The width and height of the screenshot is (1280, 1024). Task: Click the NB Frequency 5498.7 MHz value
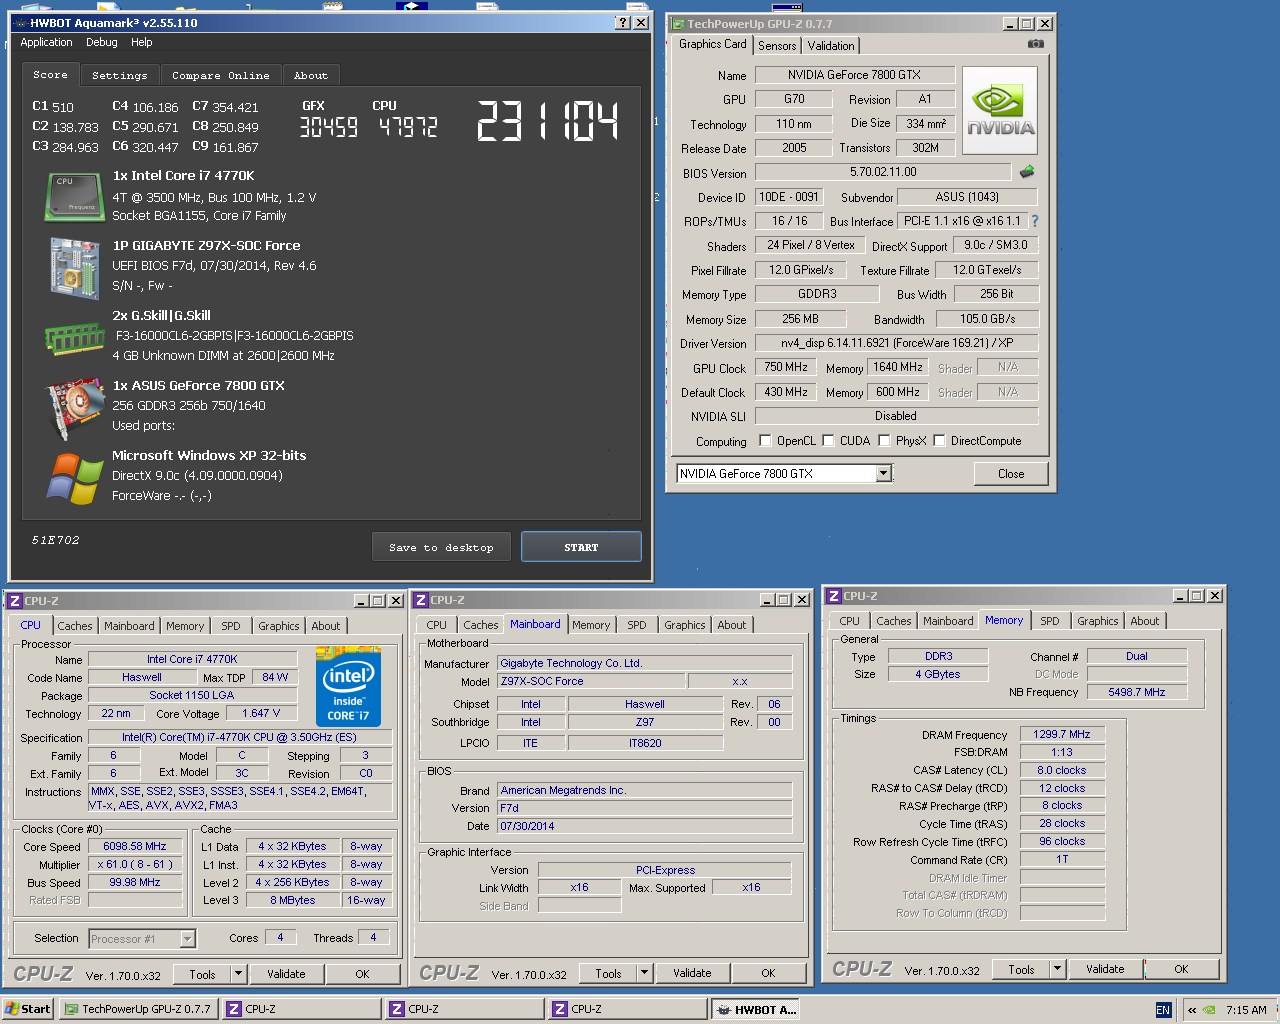point(1137,692)
